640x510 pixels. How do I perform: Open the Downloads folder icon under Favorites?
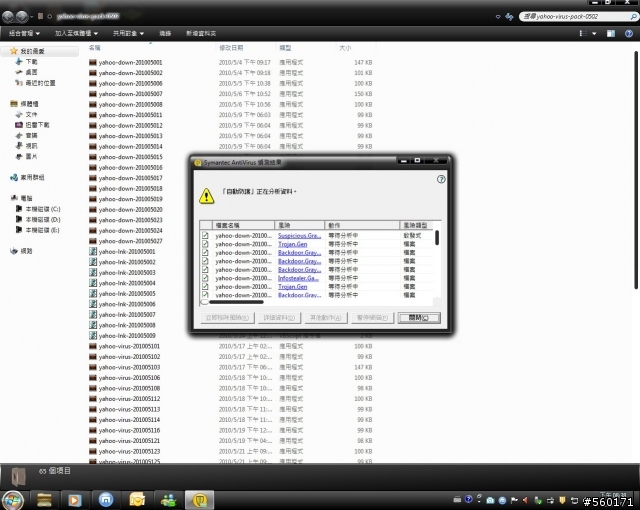[x=19, y=62]
